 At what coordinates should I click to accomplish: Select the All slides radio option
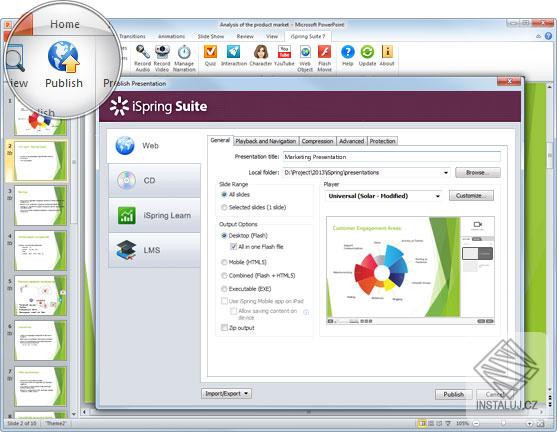(224, 194)
